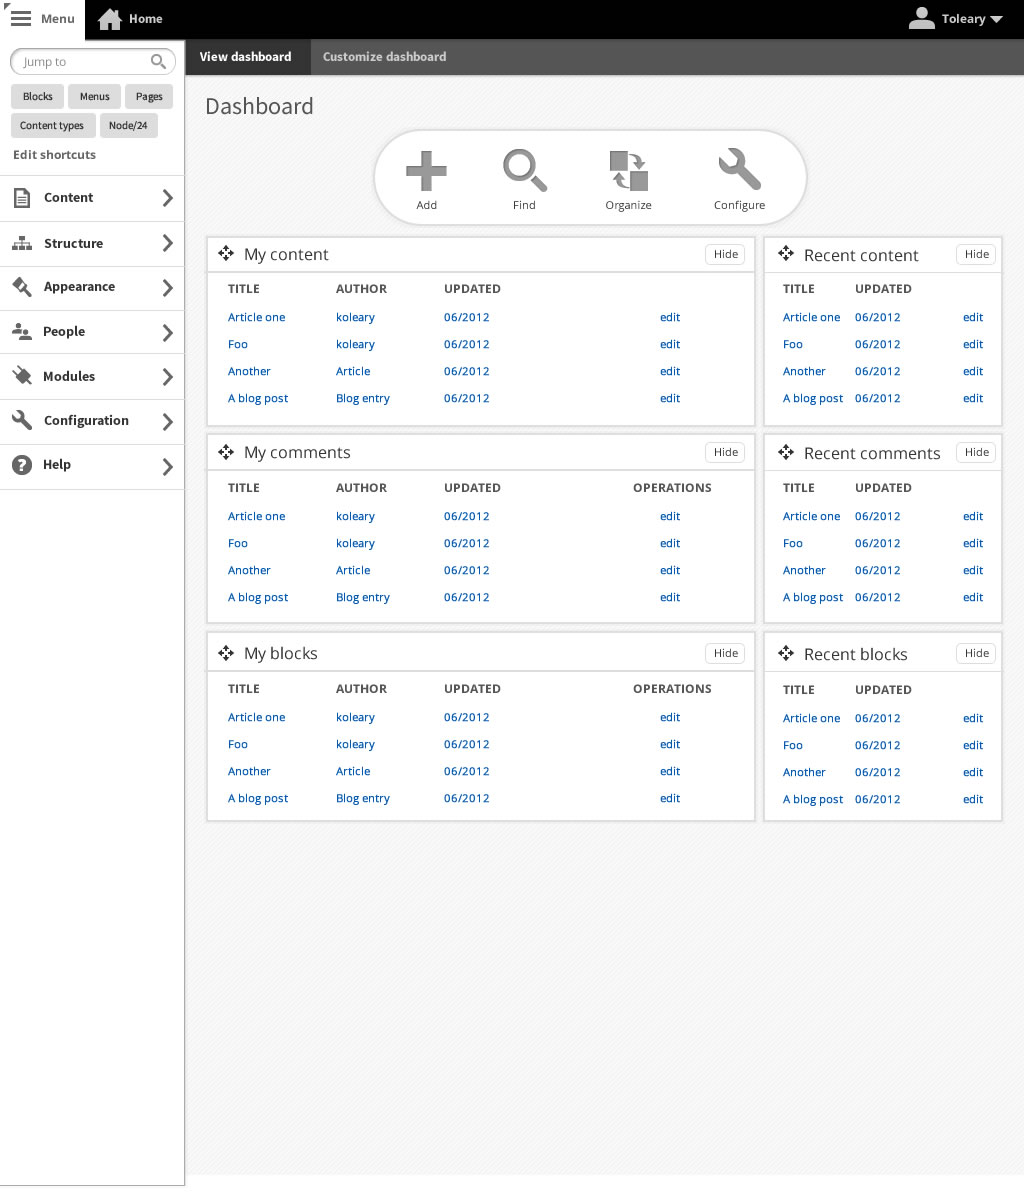
Task: Click the Menus shortcut button
Action: click(95, 97)
